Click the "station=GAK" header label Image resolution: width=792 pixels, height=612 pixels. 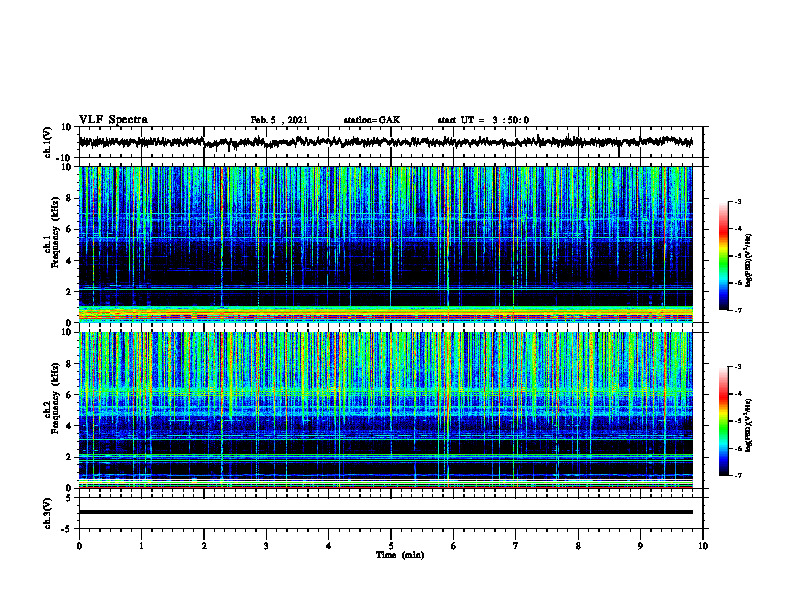tap(372, 120)
